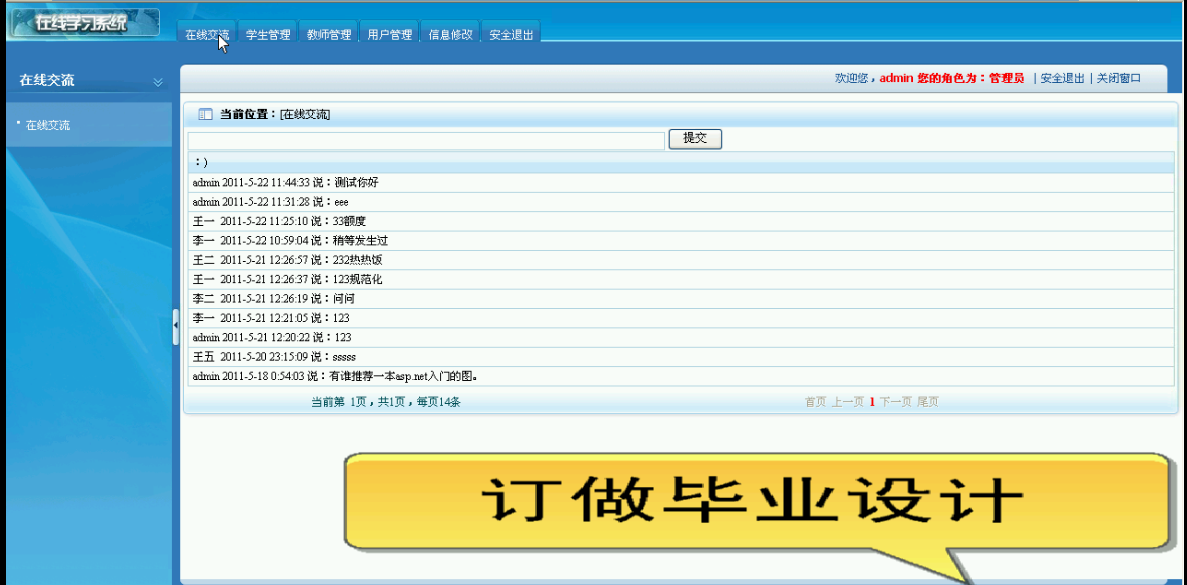Select the message row 稍等发生过
1187x585 pixels.
[x=681, y=241]
